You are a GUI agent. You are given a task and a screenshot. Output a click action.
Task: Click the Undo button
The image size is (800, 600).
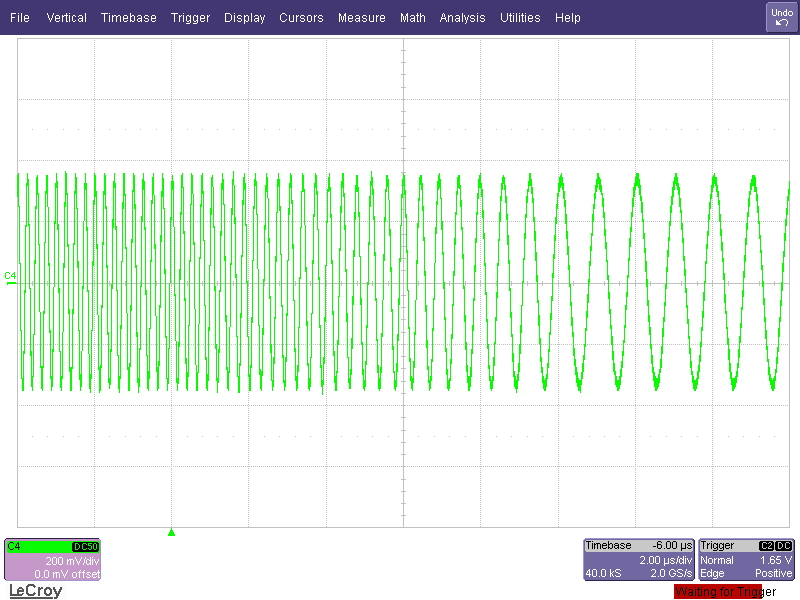coord(782,17)
